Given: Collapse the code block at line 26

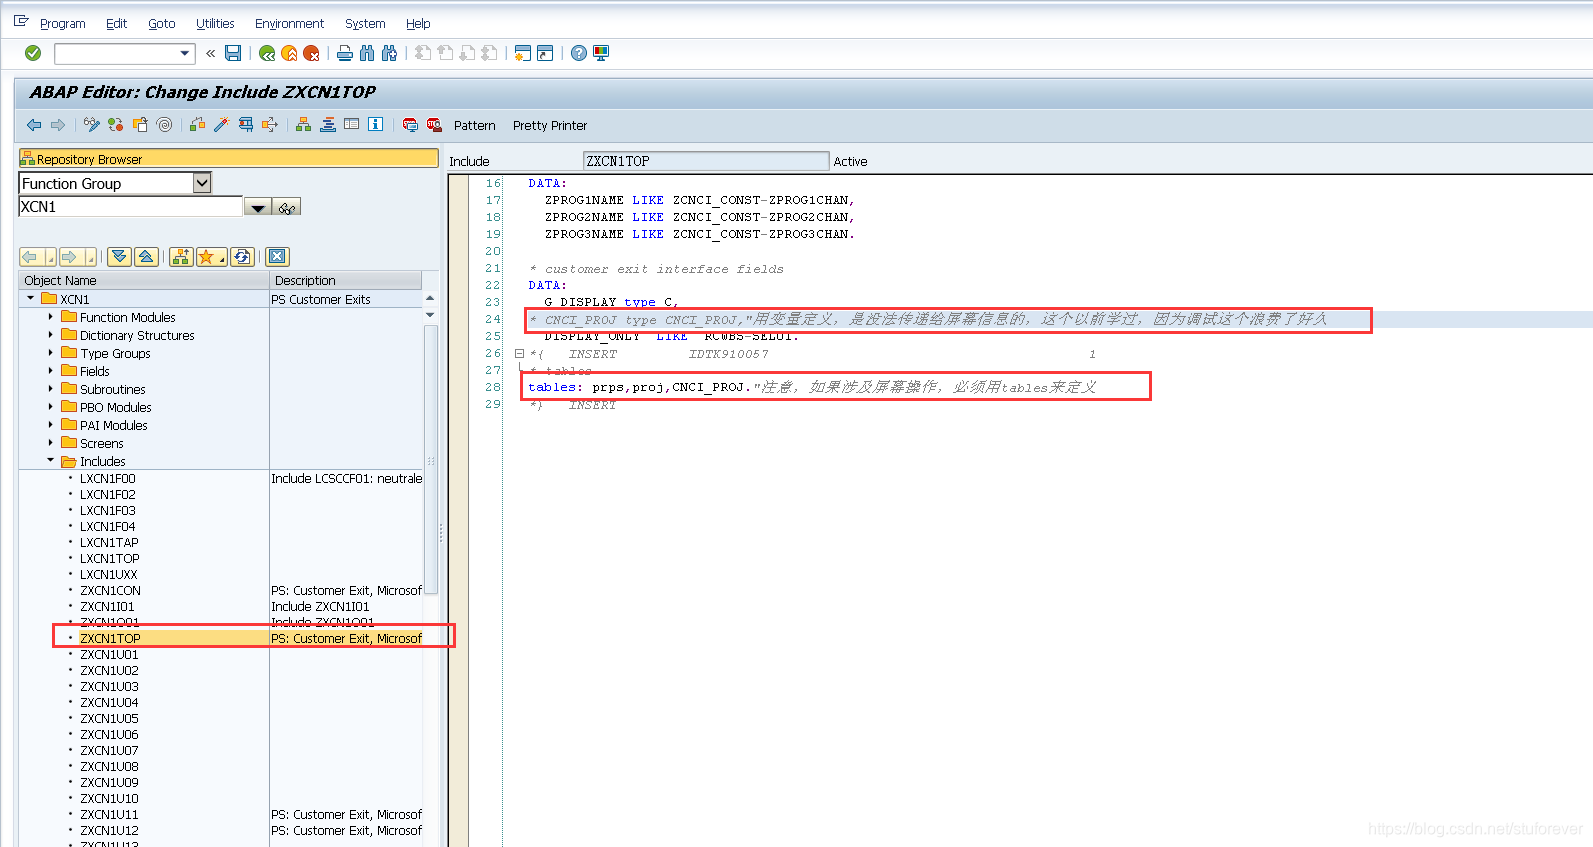Looking at the screenshot, I should point(519,353).
